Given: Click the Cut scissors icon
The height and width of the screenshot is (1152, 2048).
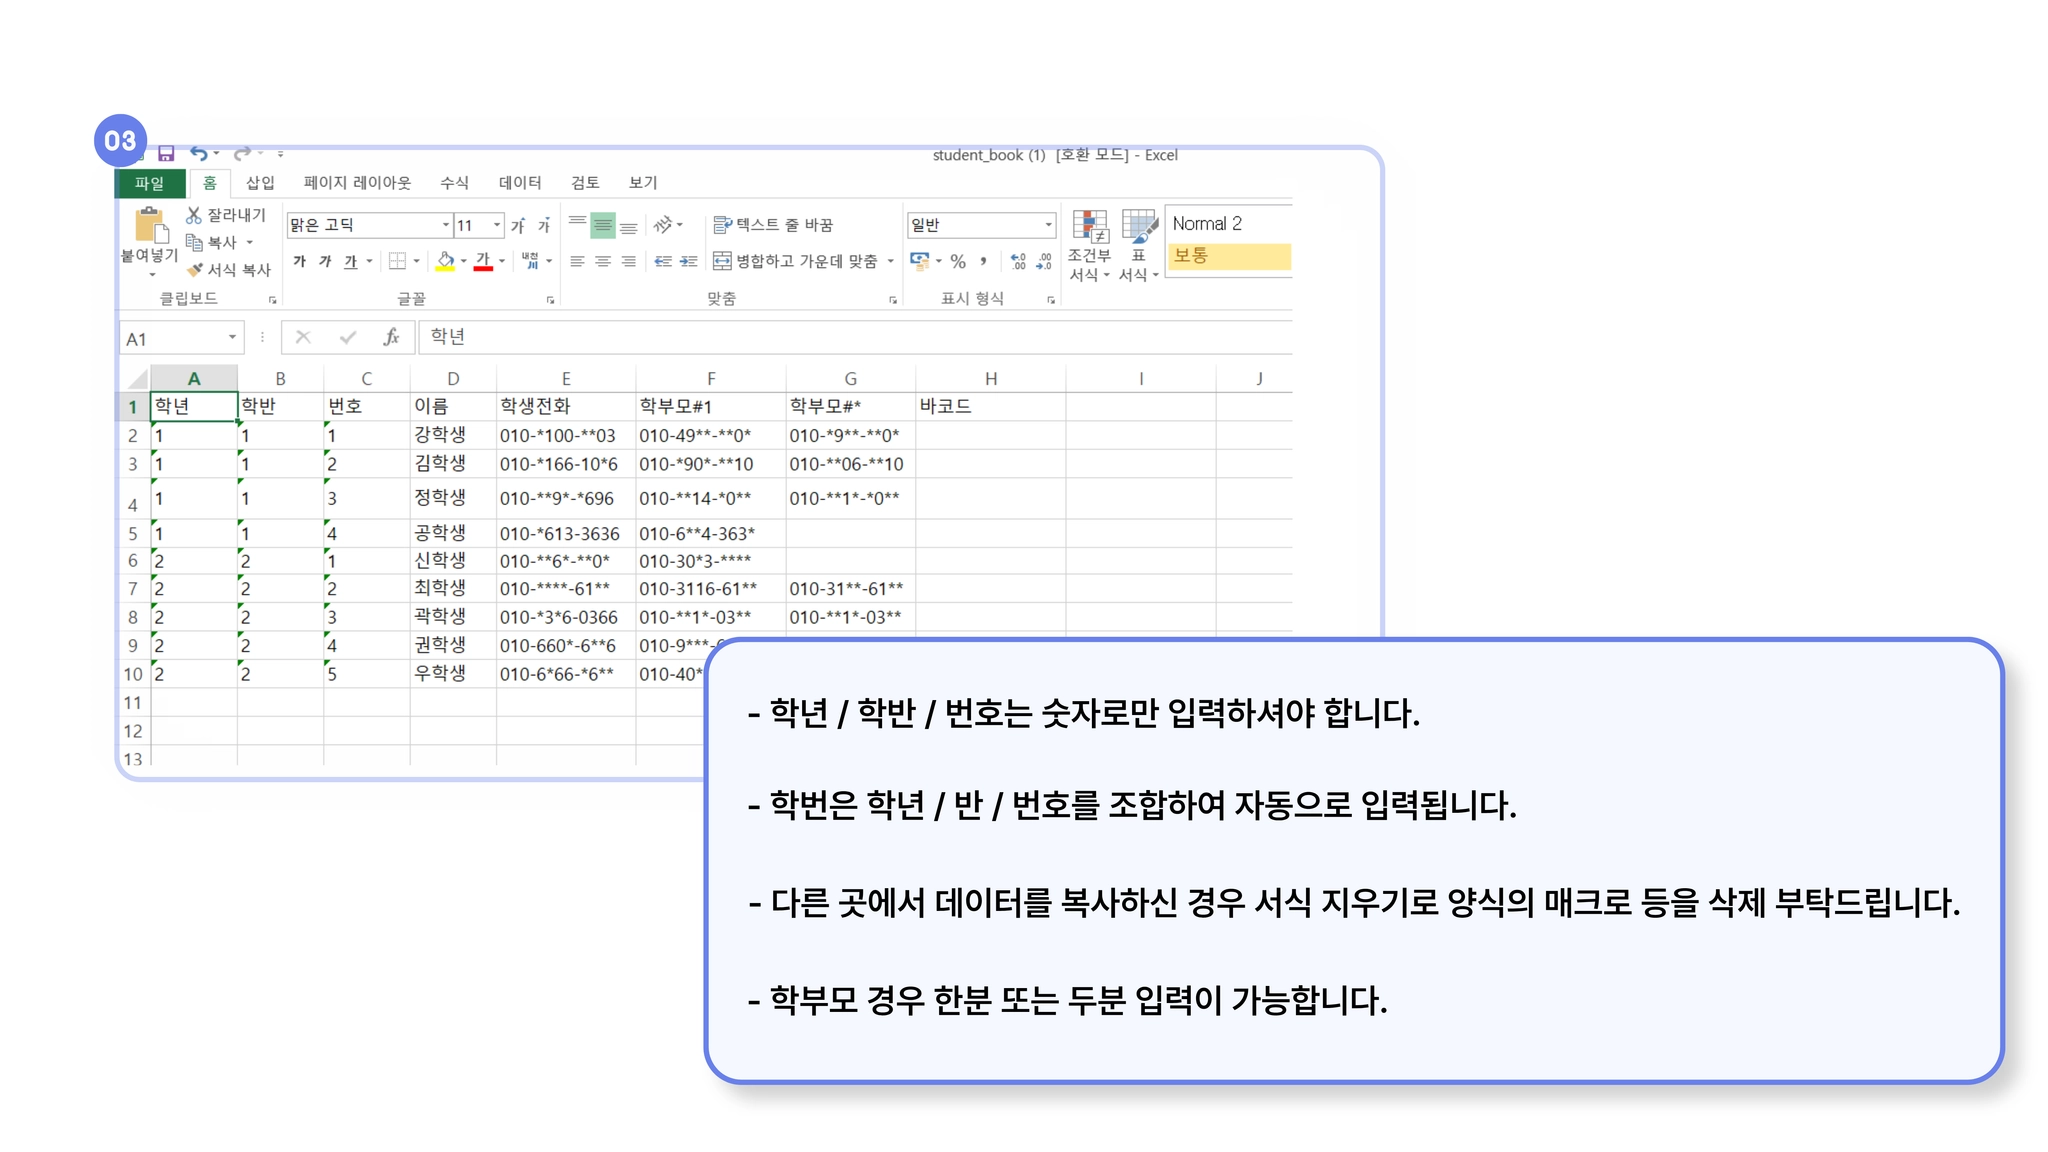Looking at the screenshot, I should (194, 215).
